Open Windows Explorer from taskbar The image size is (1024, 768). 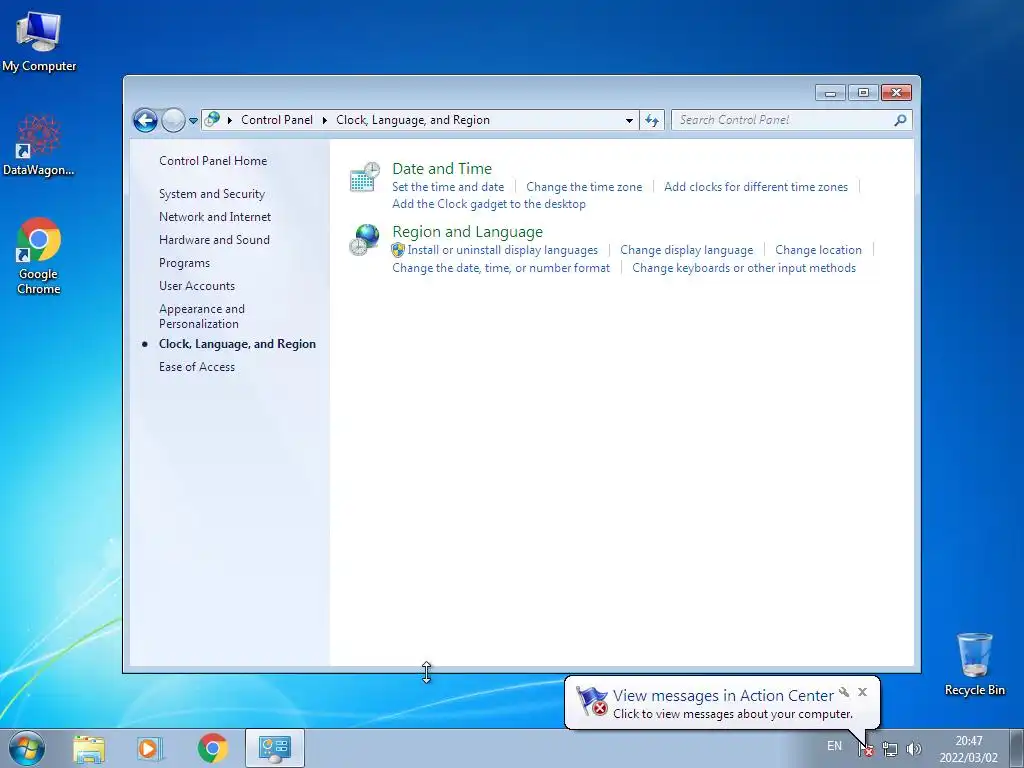point(89,748)
